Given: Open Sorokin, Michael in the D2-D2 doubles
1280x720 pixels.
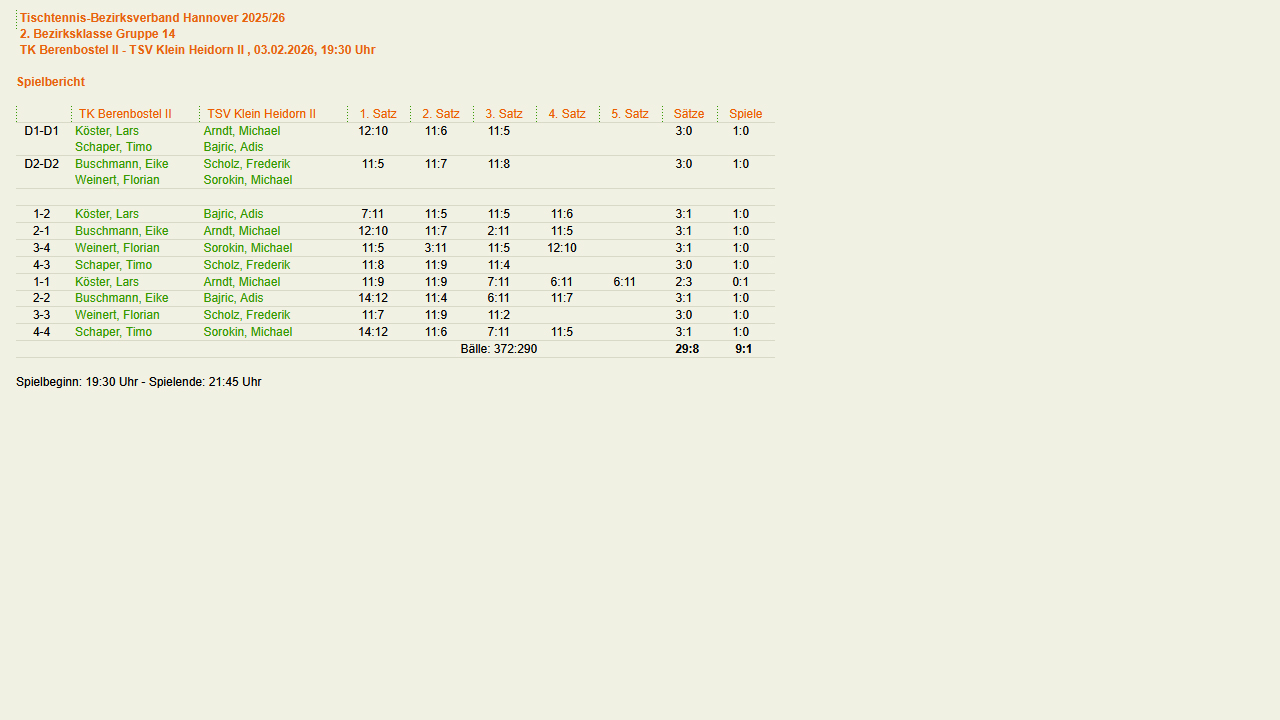Looking at the screenshot, I should coord(247,180).
